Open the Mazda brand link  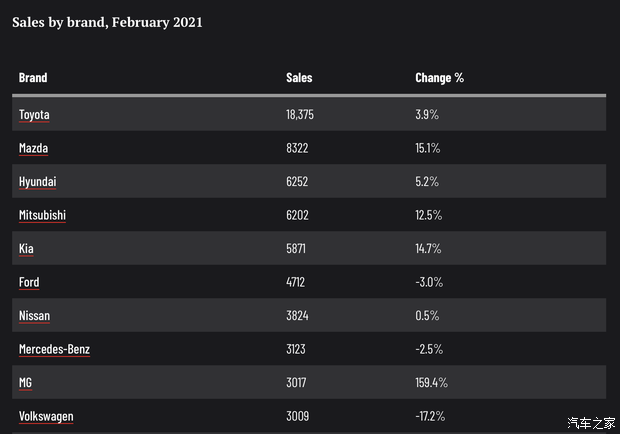[x=33, y=148]
